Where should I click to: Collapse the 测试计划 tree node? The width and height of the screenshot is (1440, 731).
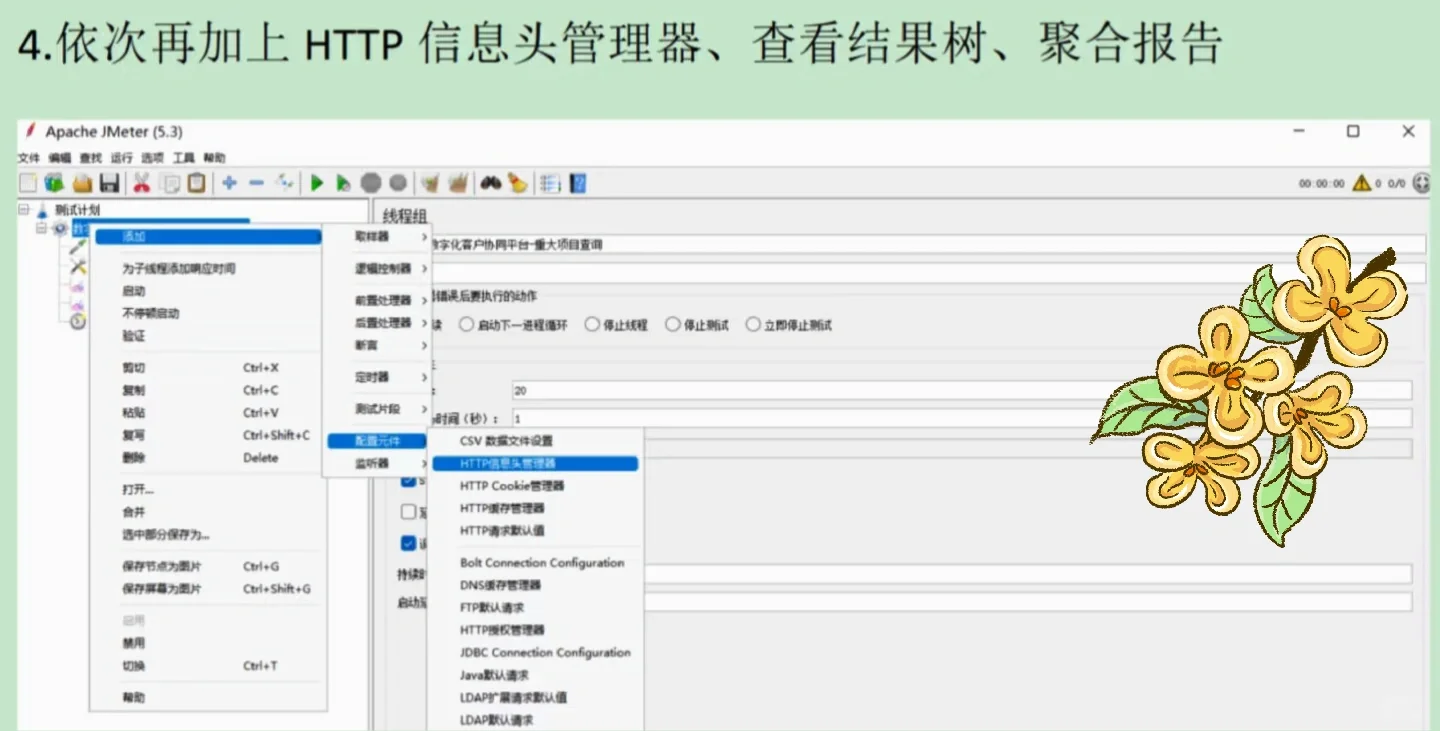[24, 209]
